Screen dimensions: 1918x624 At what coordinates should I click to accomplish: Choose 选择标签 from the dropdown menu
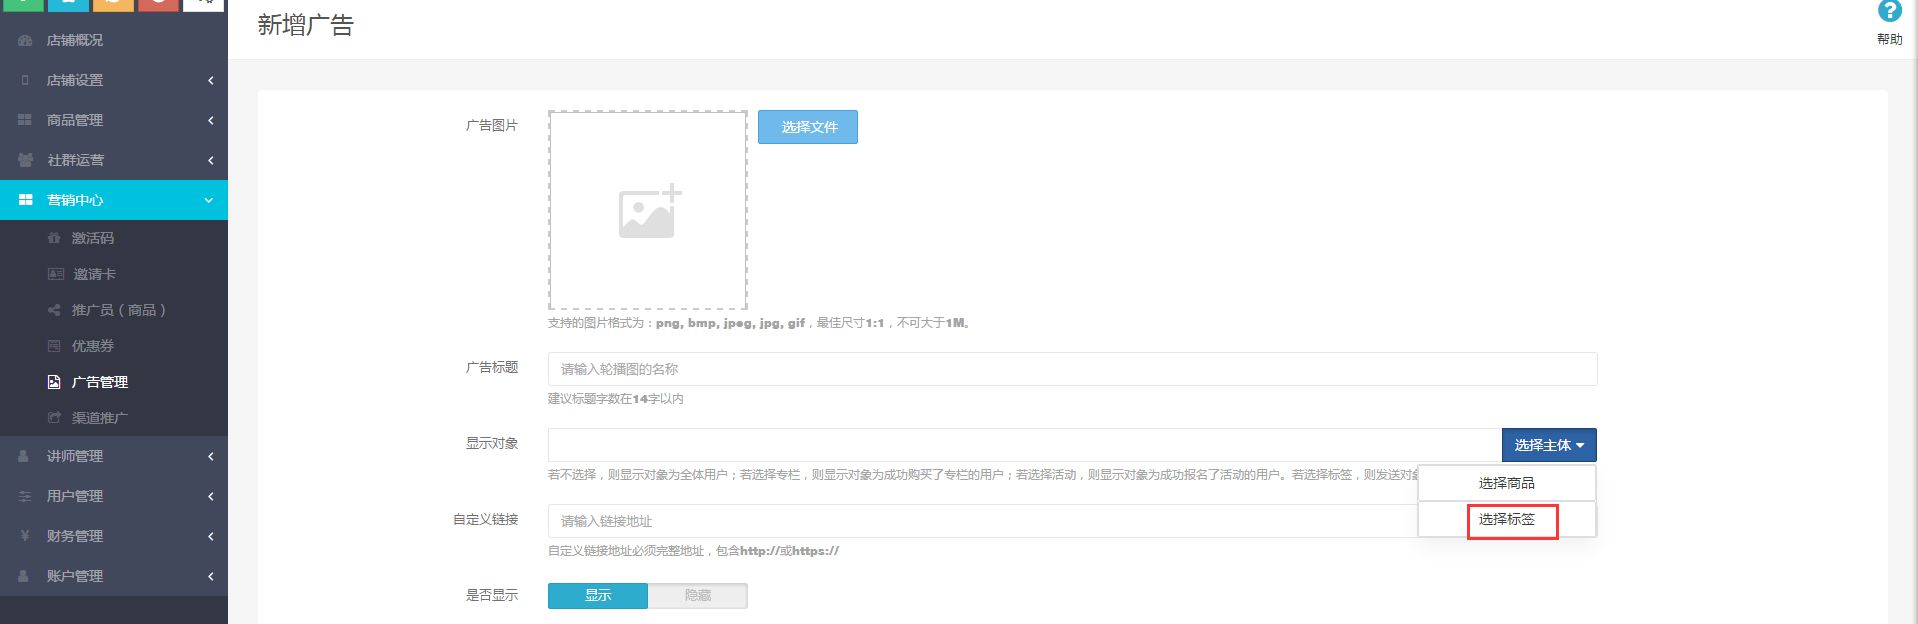coord(1506,520)
